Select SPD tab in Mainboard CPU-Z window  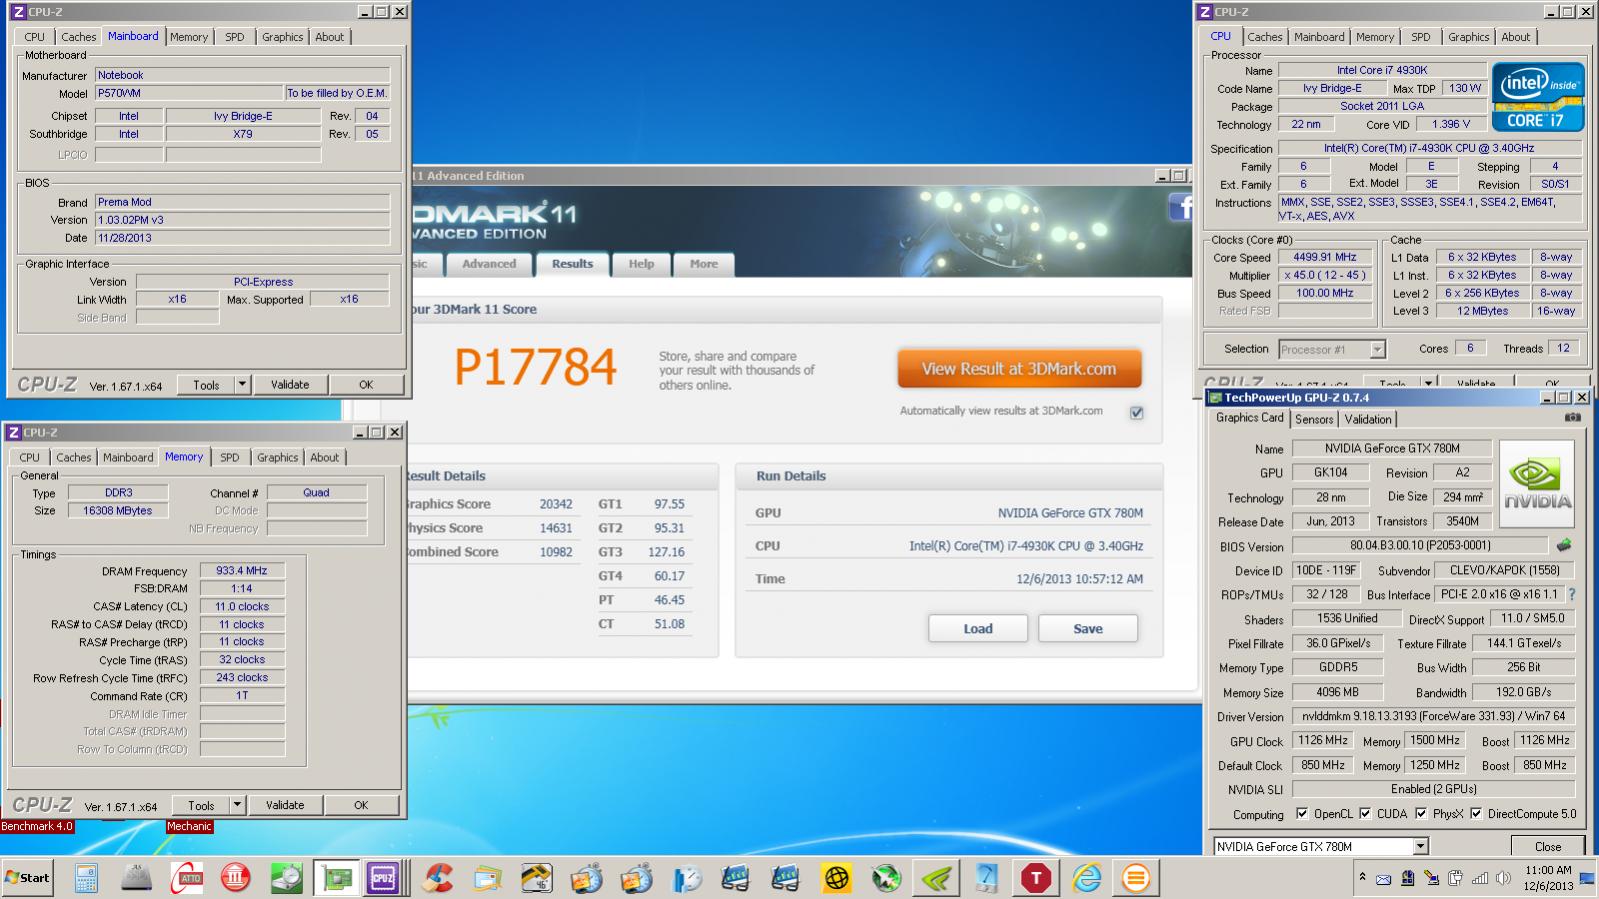click(234, 37)
